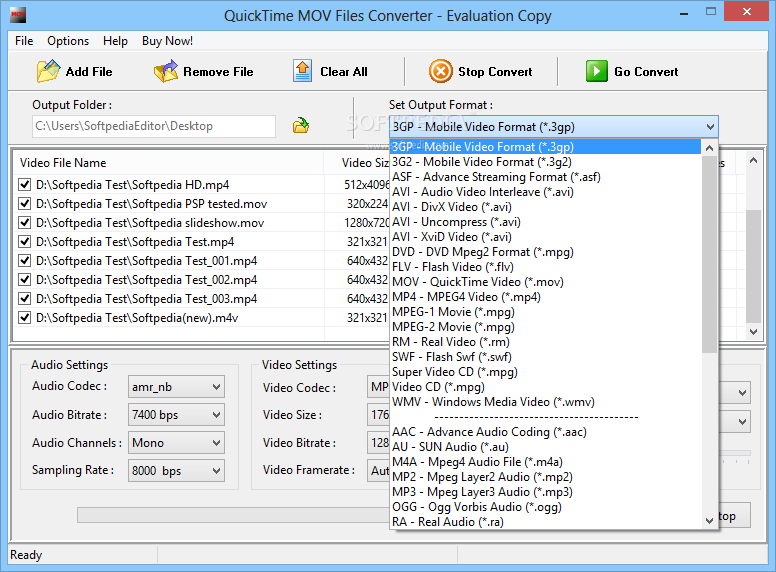Pick MPEG-1 Movie format

(x=546, y=312)
